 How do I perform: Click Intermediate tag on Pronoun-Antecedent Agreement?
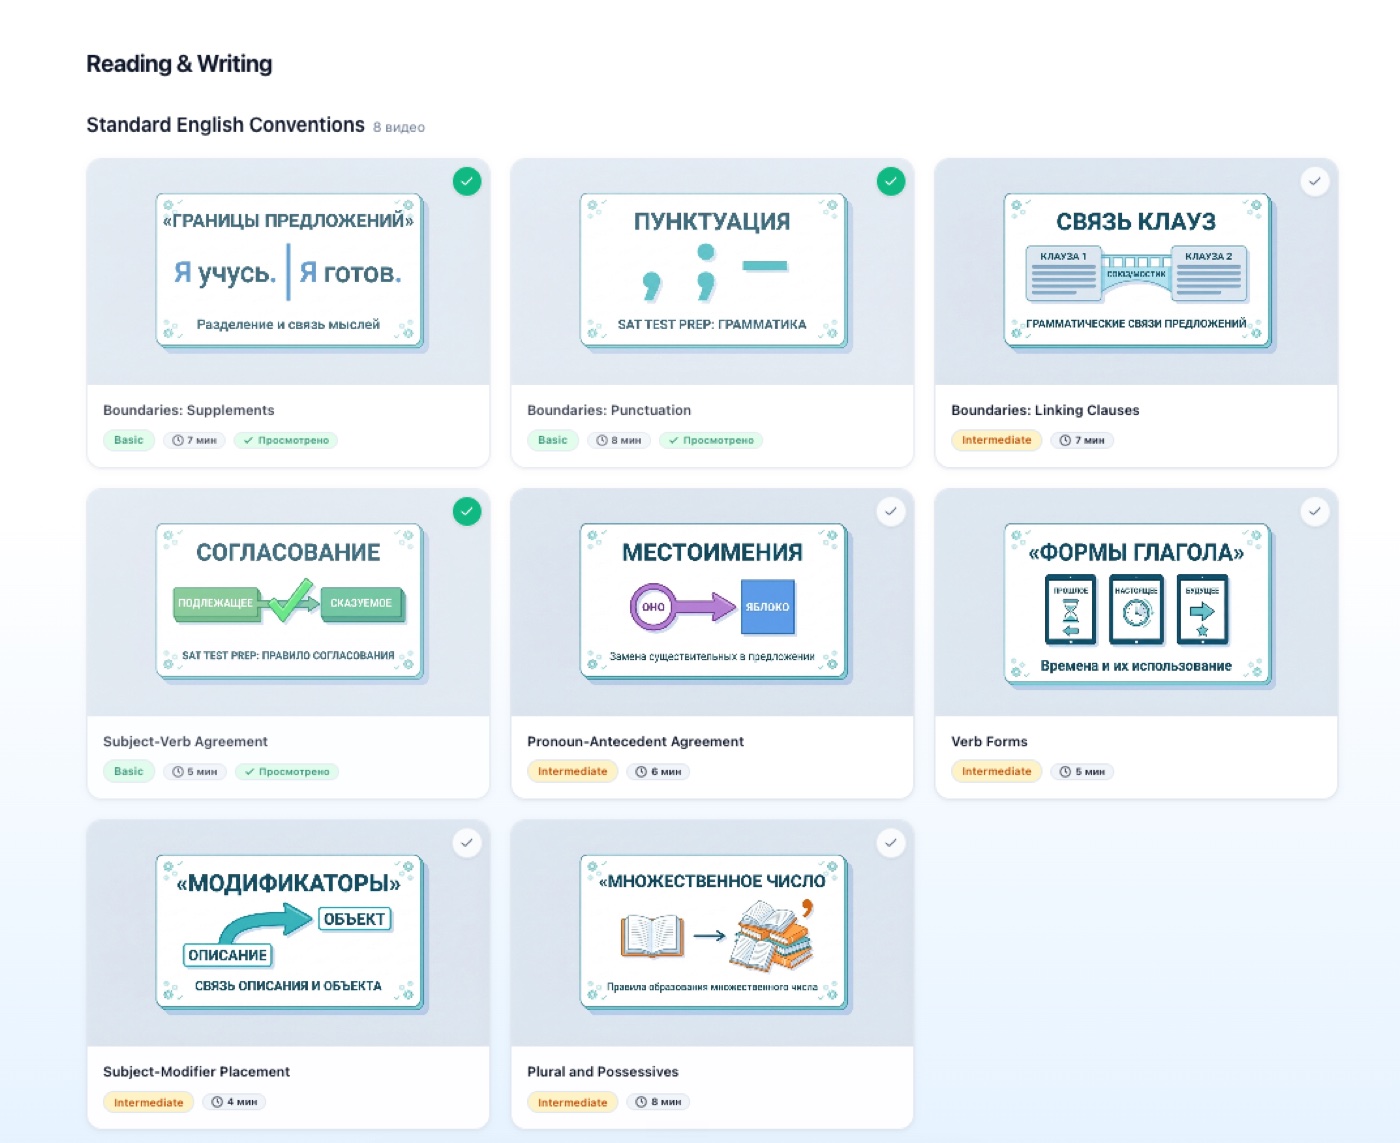[572, 771]
